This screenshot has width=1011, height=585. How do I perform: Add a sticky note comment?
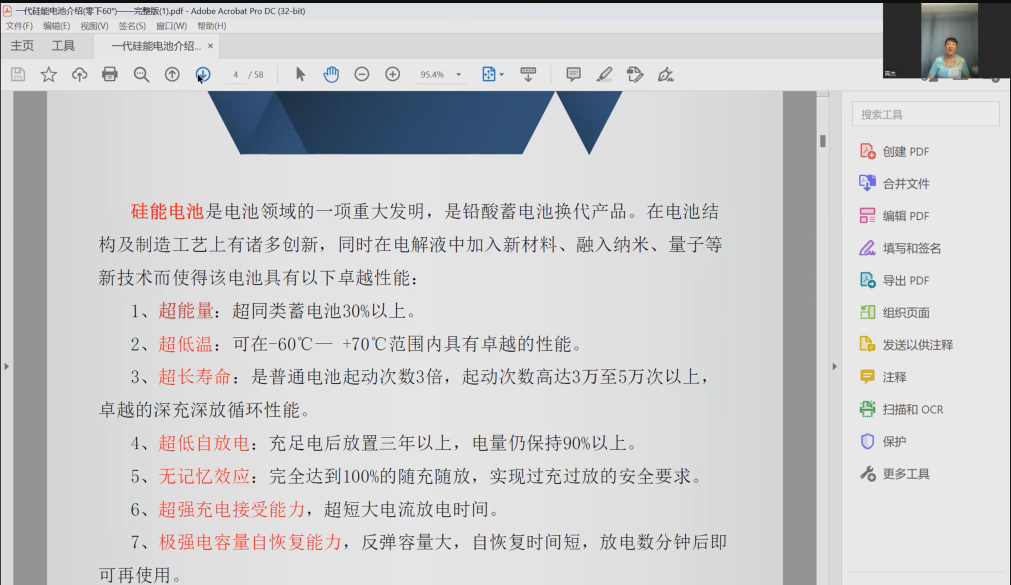[x=573, y=74]
